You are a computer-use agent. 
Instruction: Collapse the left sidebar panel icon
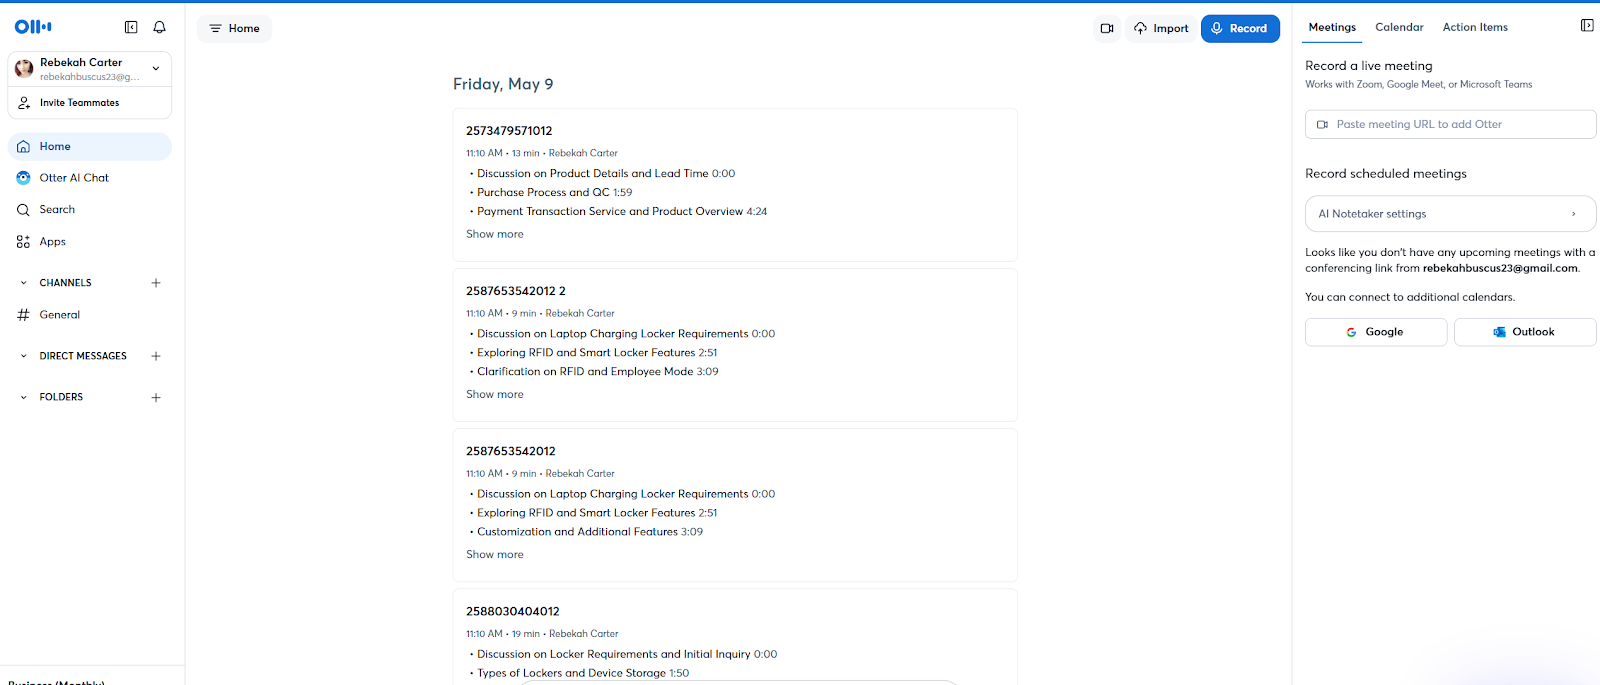131,27
